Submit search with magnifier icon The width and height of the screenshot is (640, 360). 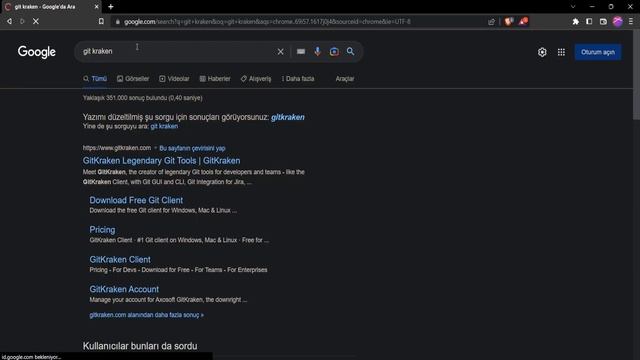(351, 51)
